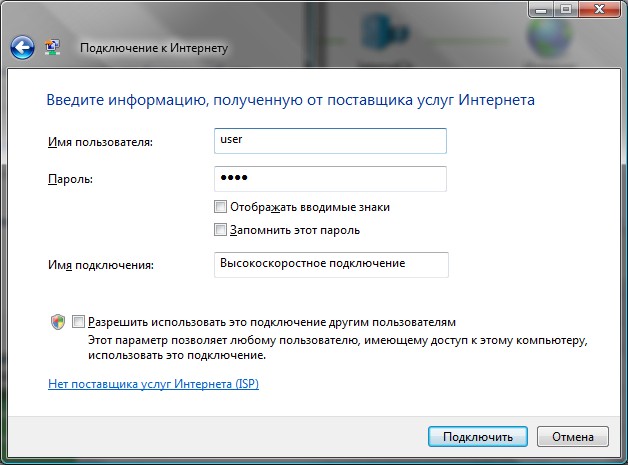Click the Имя пользователя label

pos(101,142)
